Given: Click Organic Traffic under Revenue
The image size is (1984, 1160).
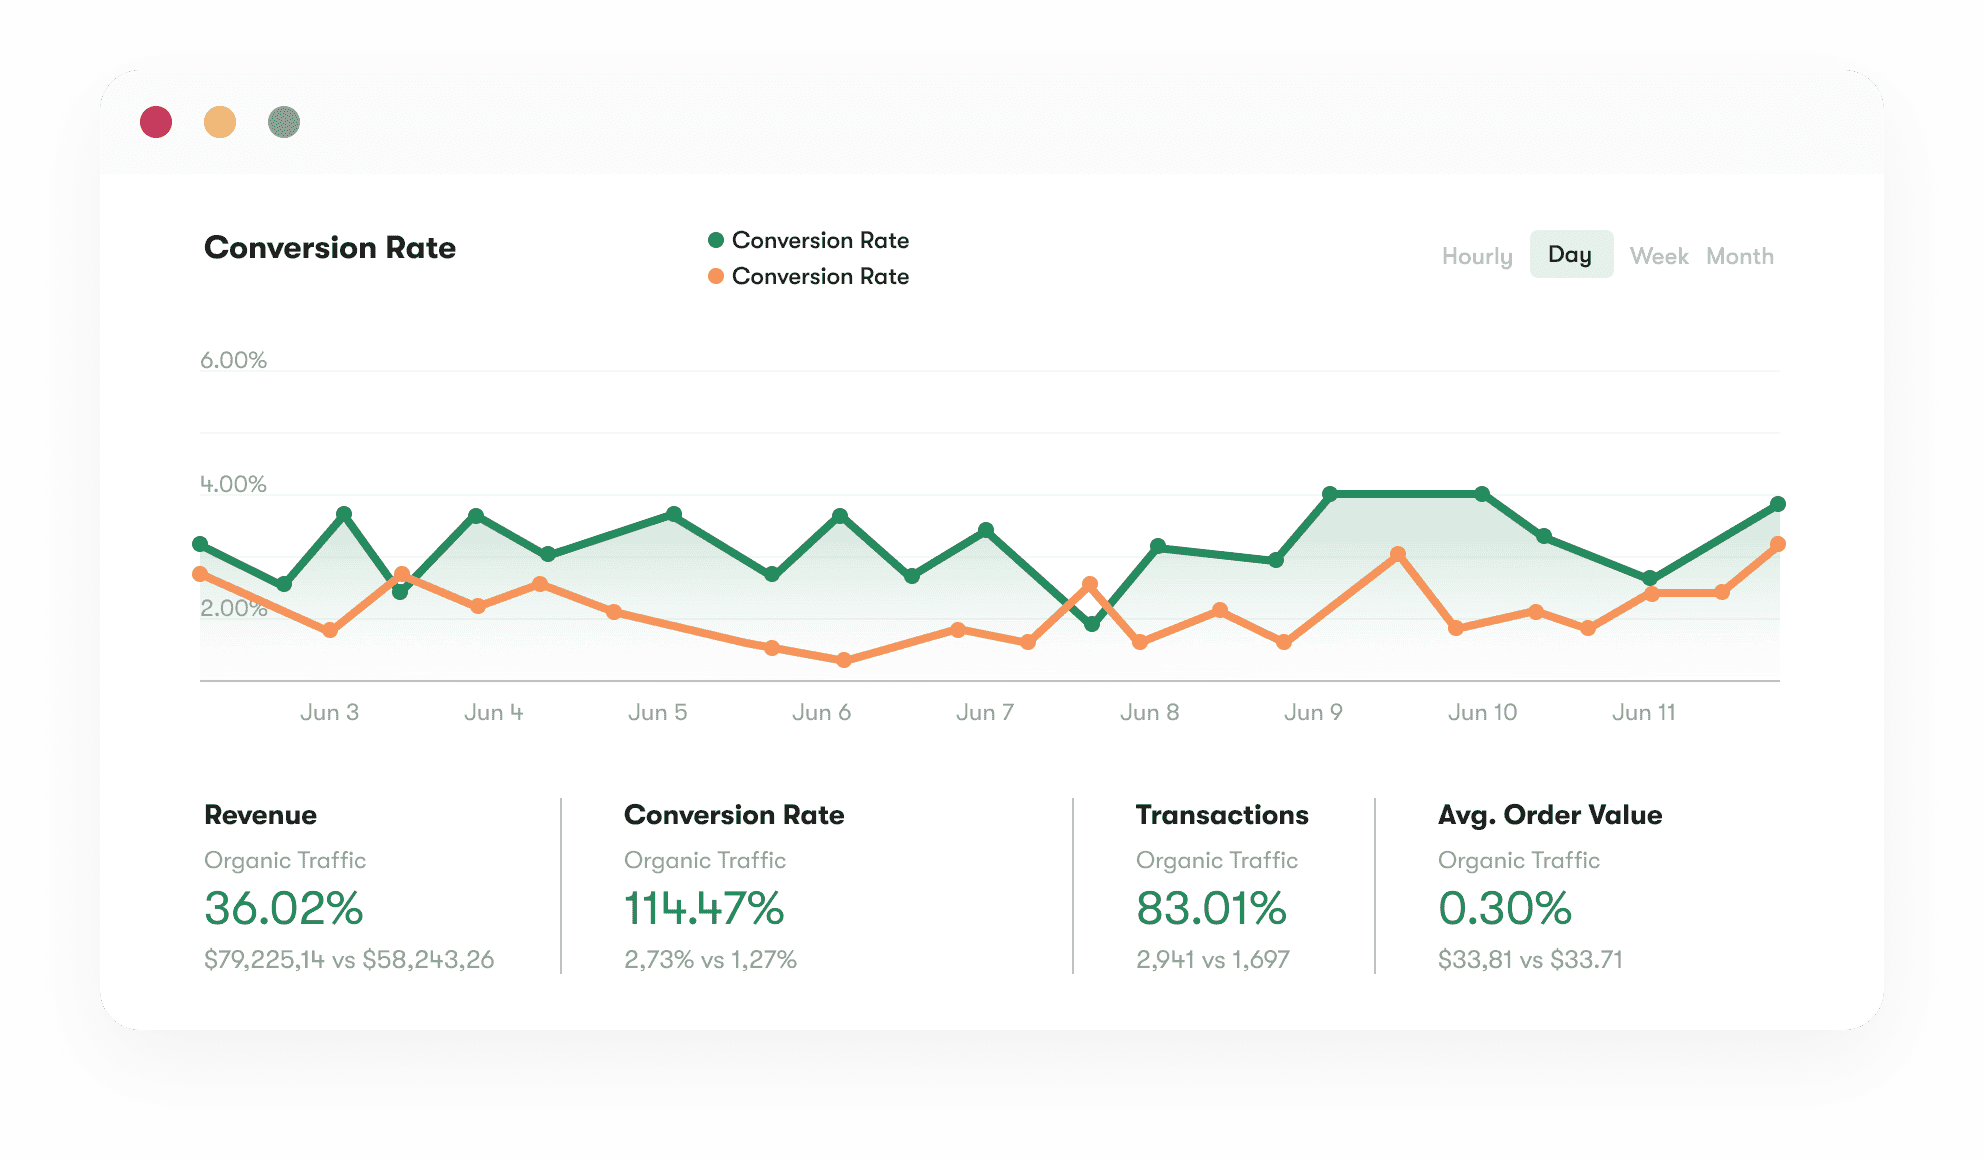Looking at the screenshot, I should coord(285,860).
